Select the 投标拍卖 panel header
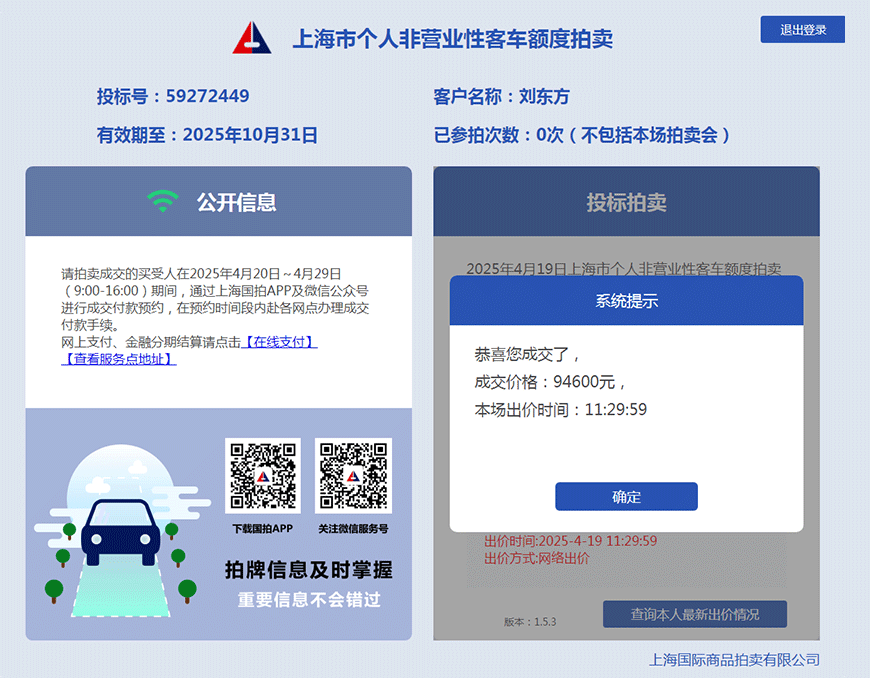 click(x=626, y=202)
